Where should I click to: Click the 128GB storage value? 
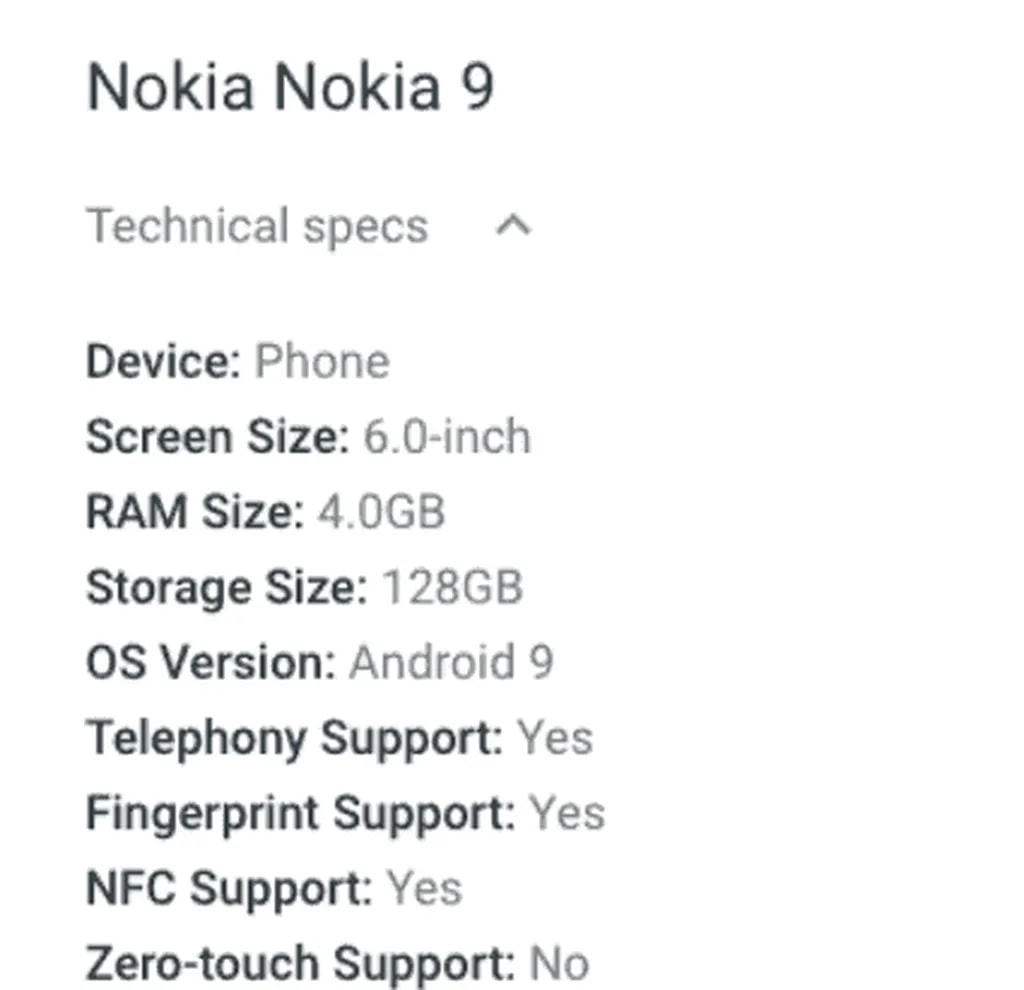[453, 588]
